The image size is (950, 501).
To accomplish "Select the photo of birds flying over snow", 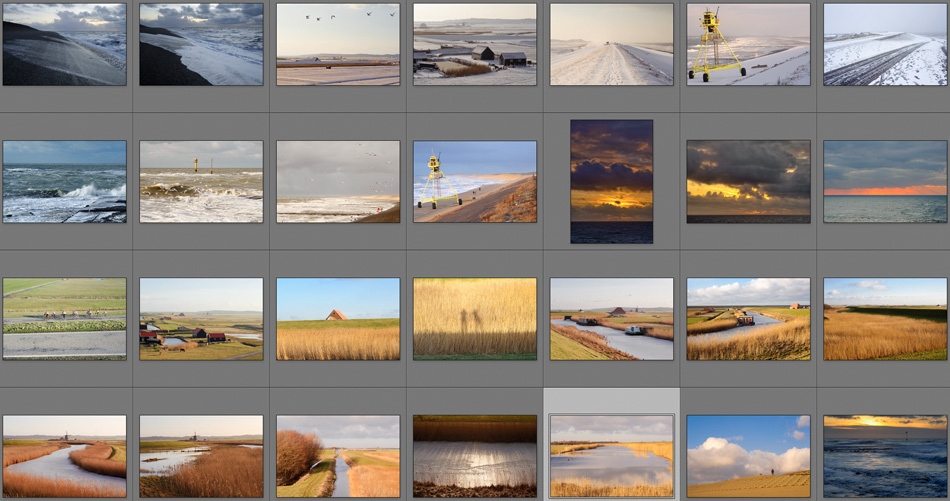I will click(338, 44).
